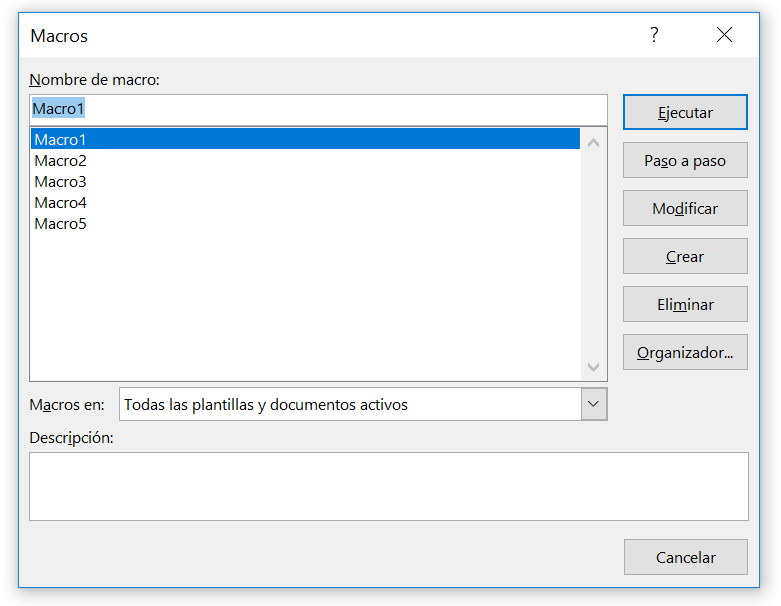Screen dimensions: 781x606
Task: Select Macro2 in the macro list
Action: [x=305, y=161]
